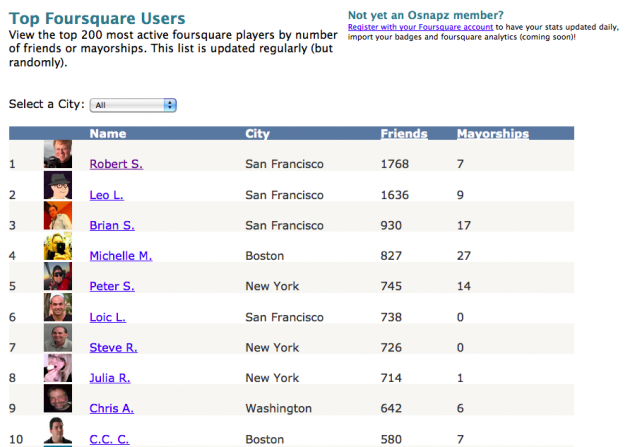The image size is (630, 447).
Task: Open Robert S. profile link
Action: tap(115, 164)
